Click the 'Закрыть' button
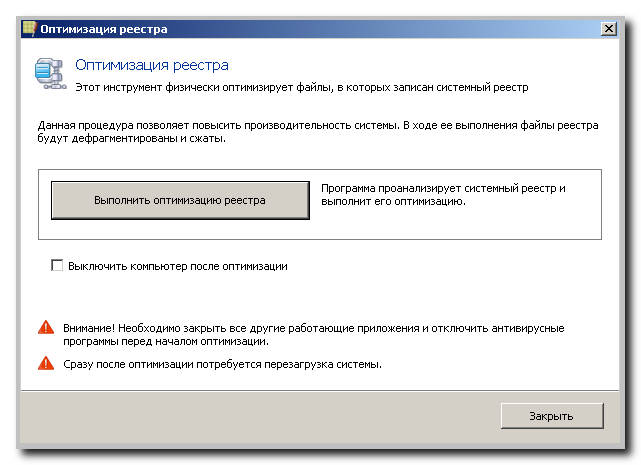 coord(552,416)
